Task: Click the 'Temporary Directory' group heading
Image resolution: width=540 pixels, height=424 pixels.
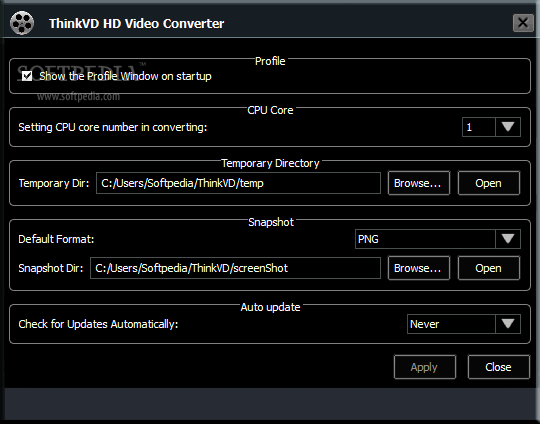Action: (x=270, y=163)
